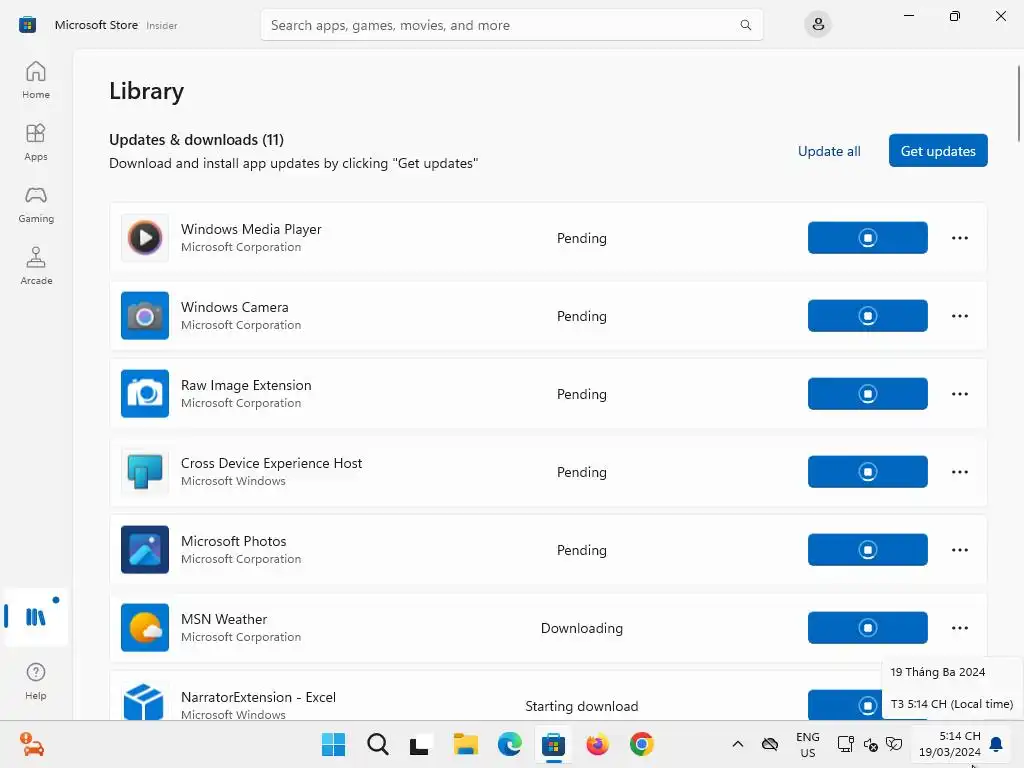1024x768 pixels.
Task: Select the Windows Media Player title text
Action: pos(251,229)
